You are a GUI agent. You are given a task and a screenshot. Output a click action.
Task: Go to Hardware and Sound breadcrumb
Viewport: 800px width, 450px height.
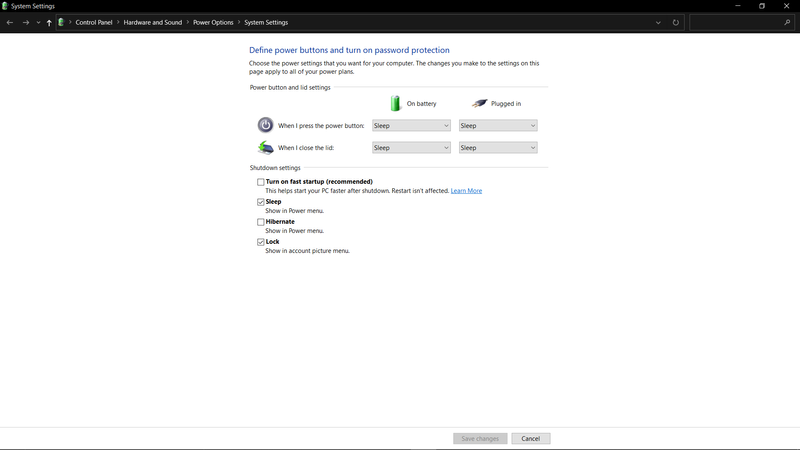click(x=153, y=22)
